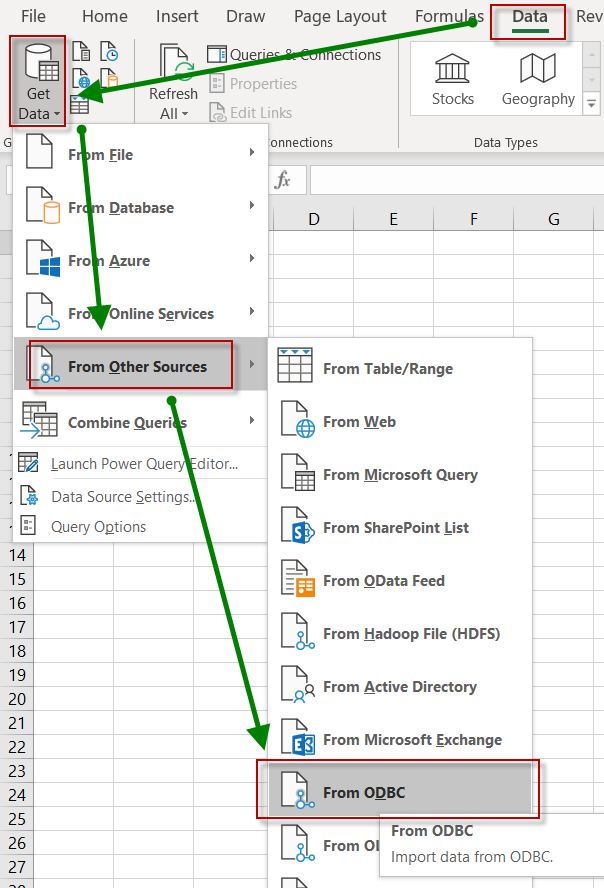
Task: Click the Refresh All icon
Action: (x=173, y=64)
